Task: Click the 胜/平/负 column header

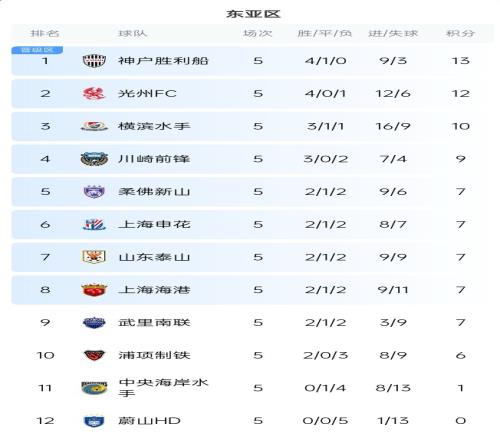Action: (x=325, y=33)
